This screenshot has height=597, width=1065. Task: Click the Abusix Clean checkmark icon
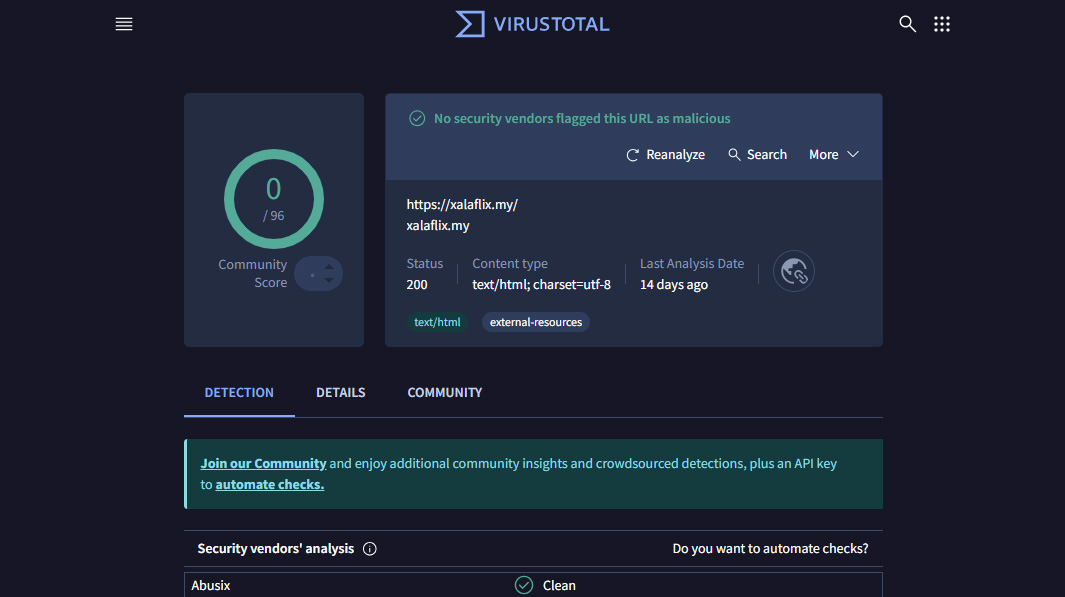523,585
